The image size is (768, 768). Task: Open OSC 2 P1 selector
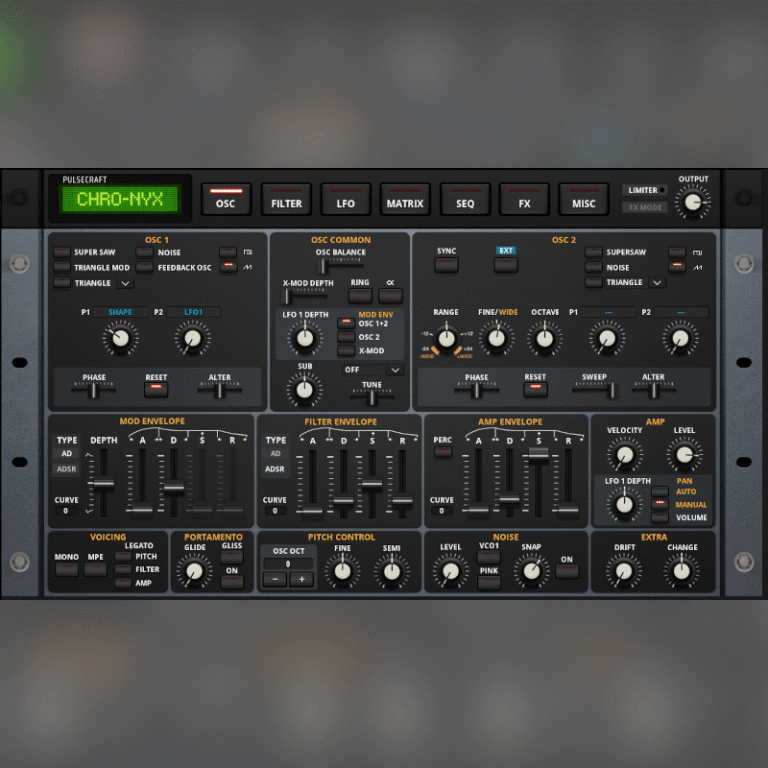(x=608, y=312)
